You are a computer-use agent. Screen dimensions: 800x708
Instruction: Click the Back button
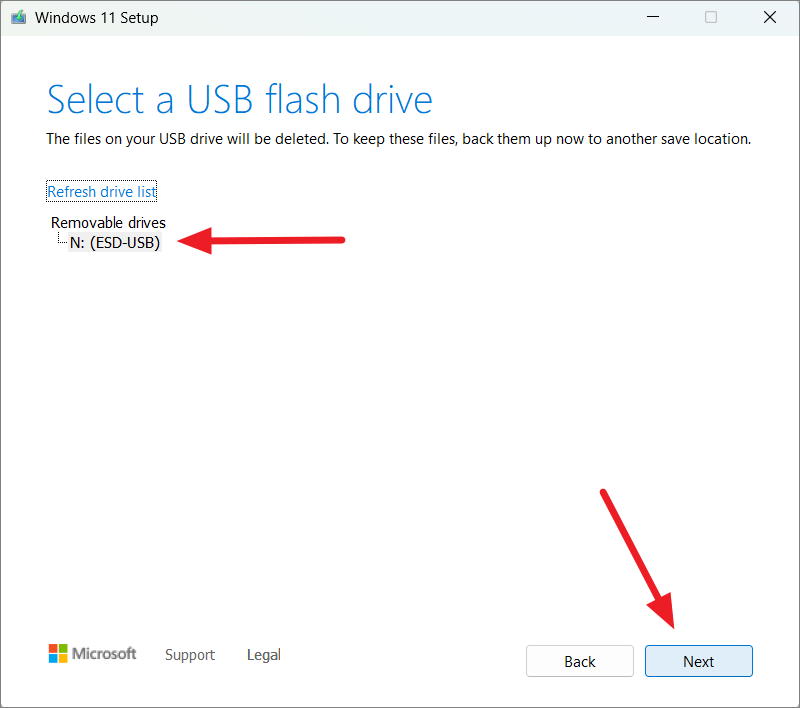tap(580, 661)
